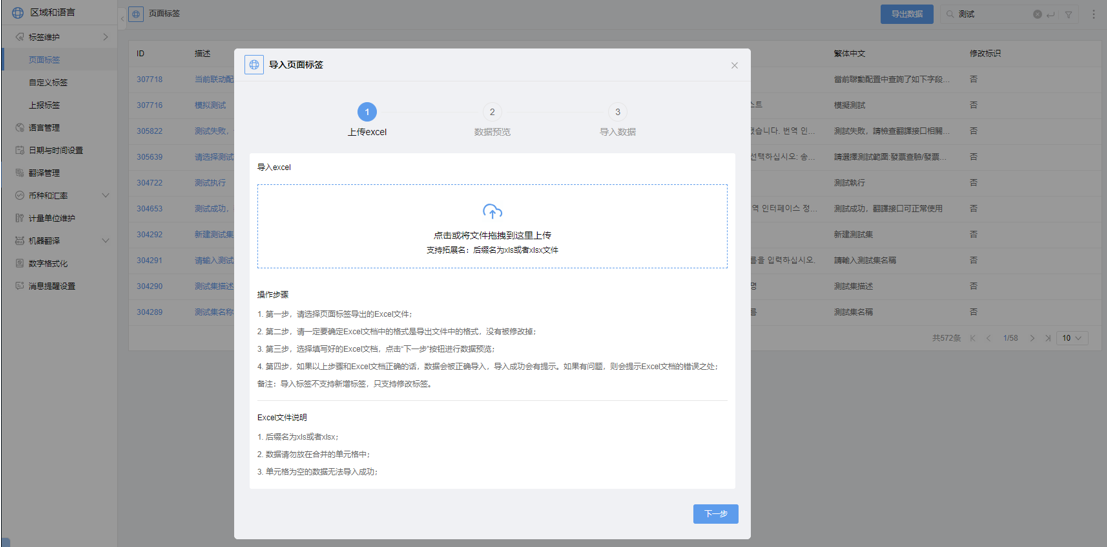Click the search magnifier icon

coord(951,14)
